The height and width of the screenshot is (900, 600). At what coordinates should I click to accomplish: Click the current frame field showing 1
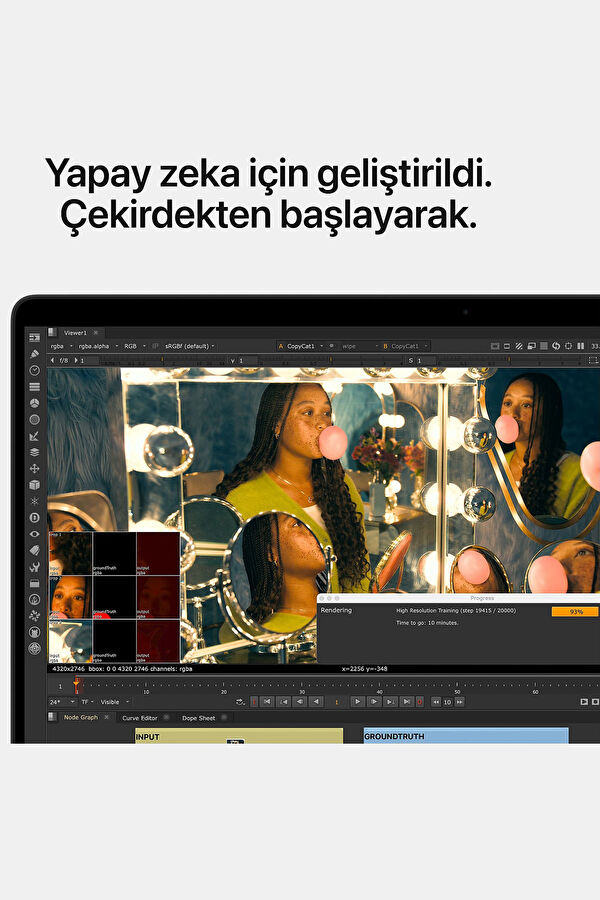(x=336, y=702)
